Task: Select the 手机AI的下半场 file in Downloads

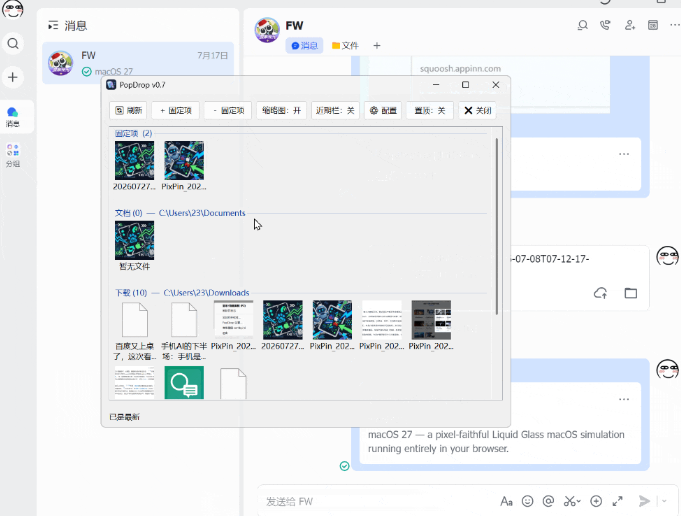Action: [x=184, y=331]
